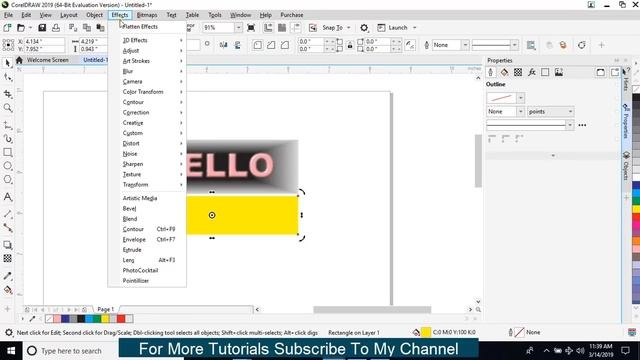Click green swatch in document palette
This screenshot has height=360, width=640.
click(x=97, y=319)
